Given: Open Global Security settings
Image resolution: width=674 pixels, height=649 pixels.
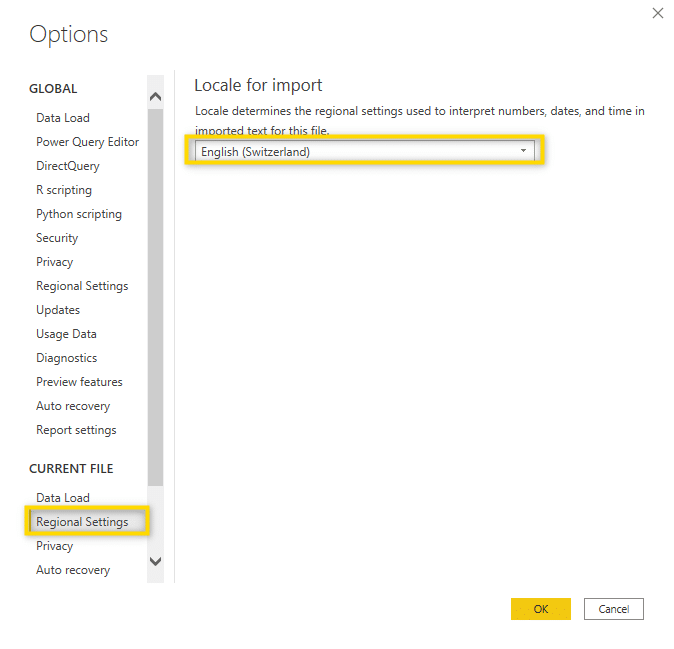Looking at the screenshot, I should coord(57,238).
